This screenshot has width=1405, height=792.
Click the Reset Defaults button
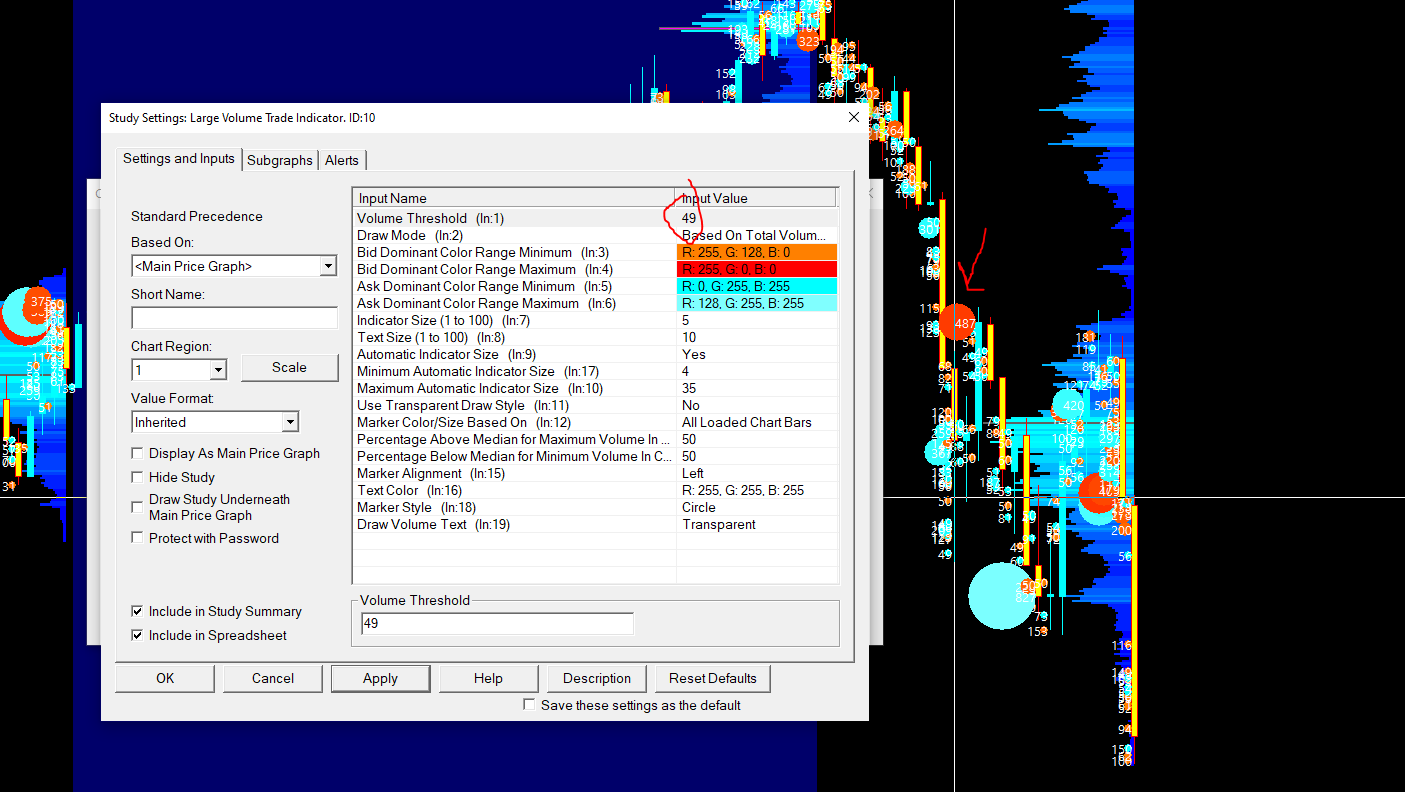click(x=712, y=678)
